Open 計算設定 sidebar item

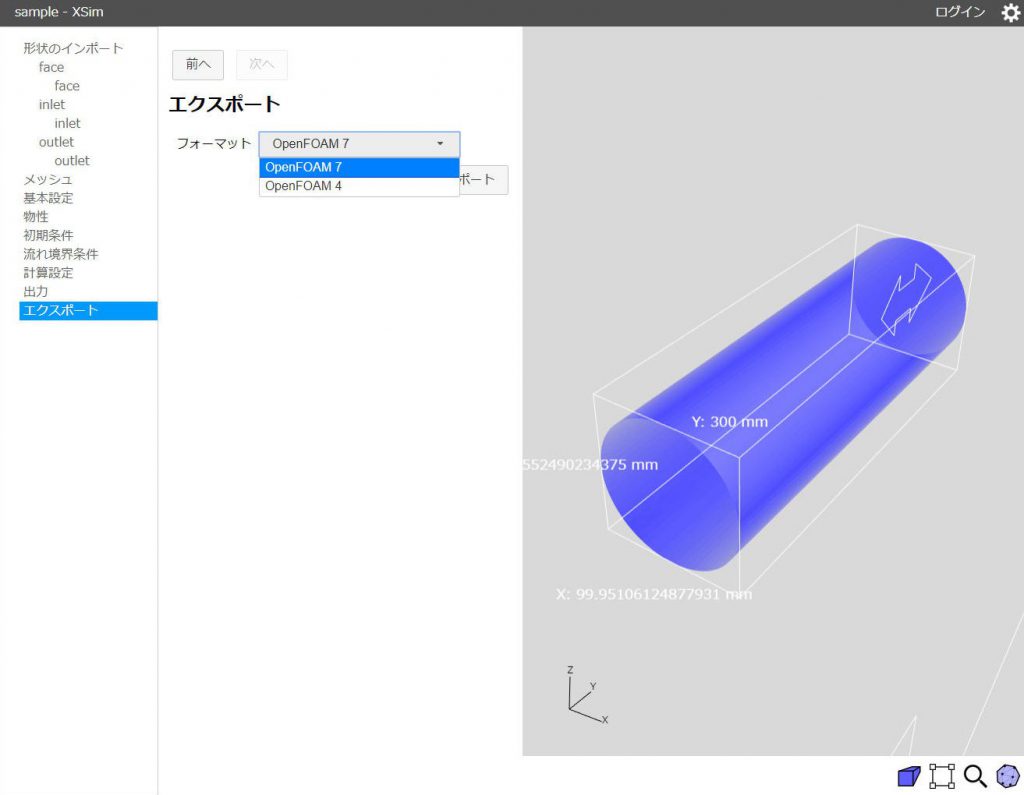click(x=48, y=272)
